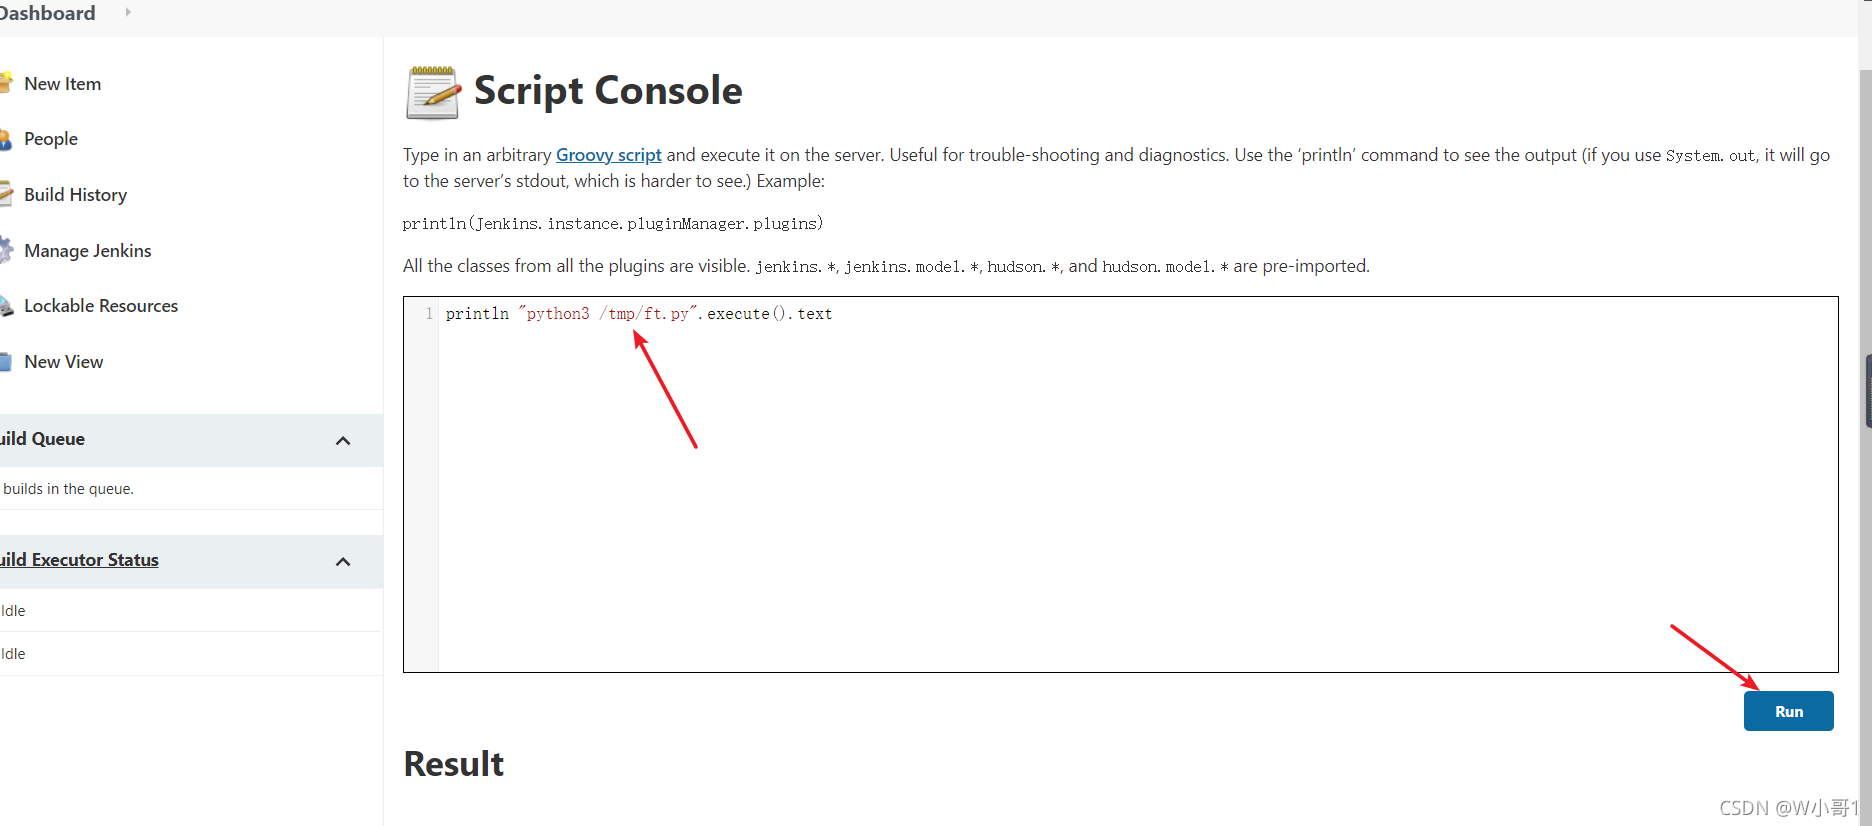
Task: Click the Dashboard breadcrumb
Action: tap(47, 13)
